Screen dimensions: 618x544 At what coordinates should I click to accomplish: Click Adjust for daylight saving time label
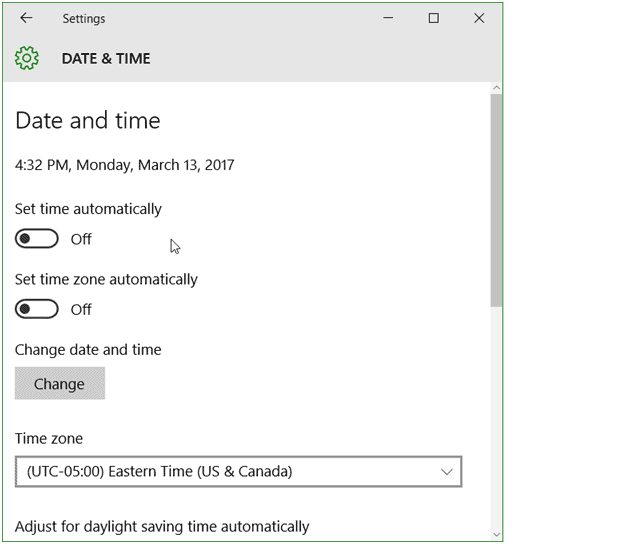coord(162,527)
